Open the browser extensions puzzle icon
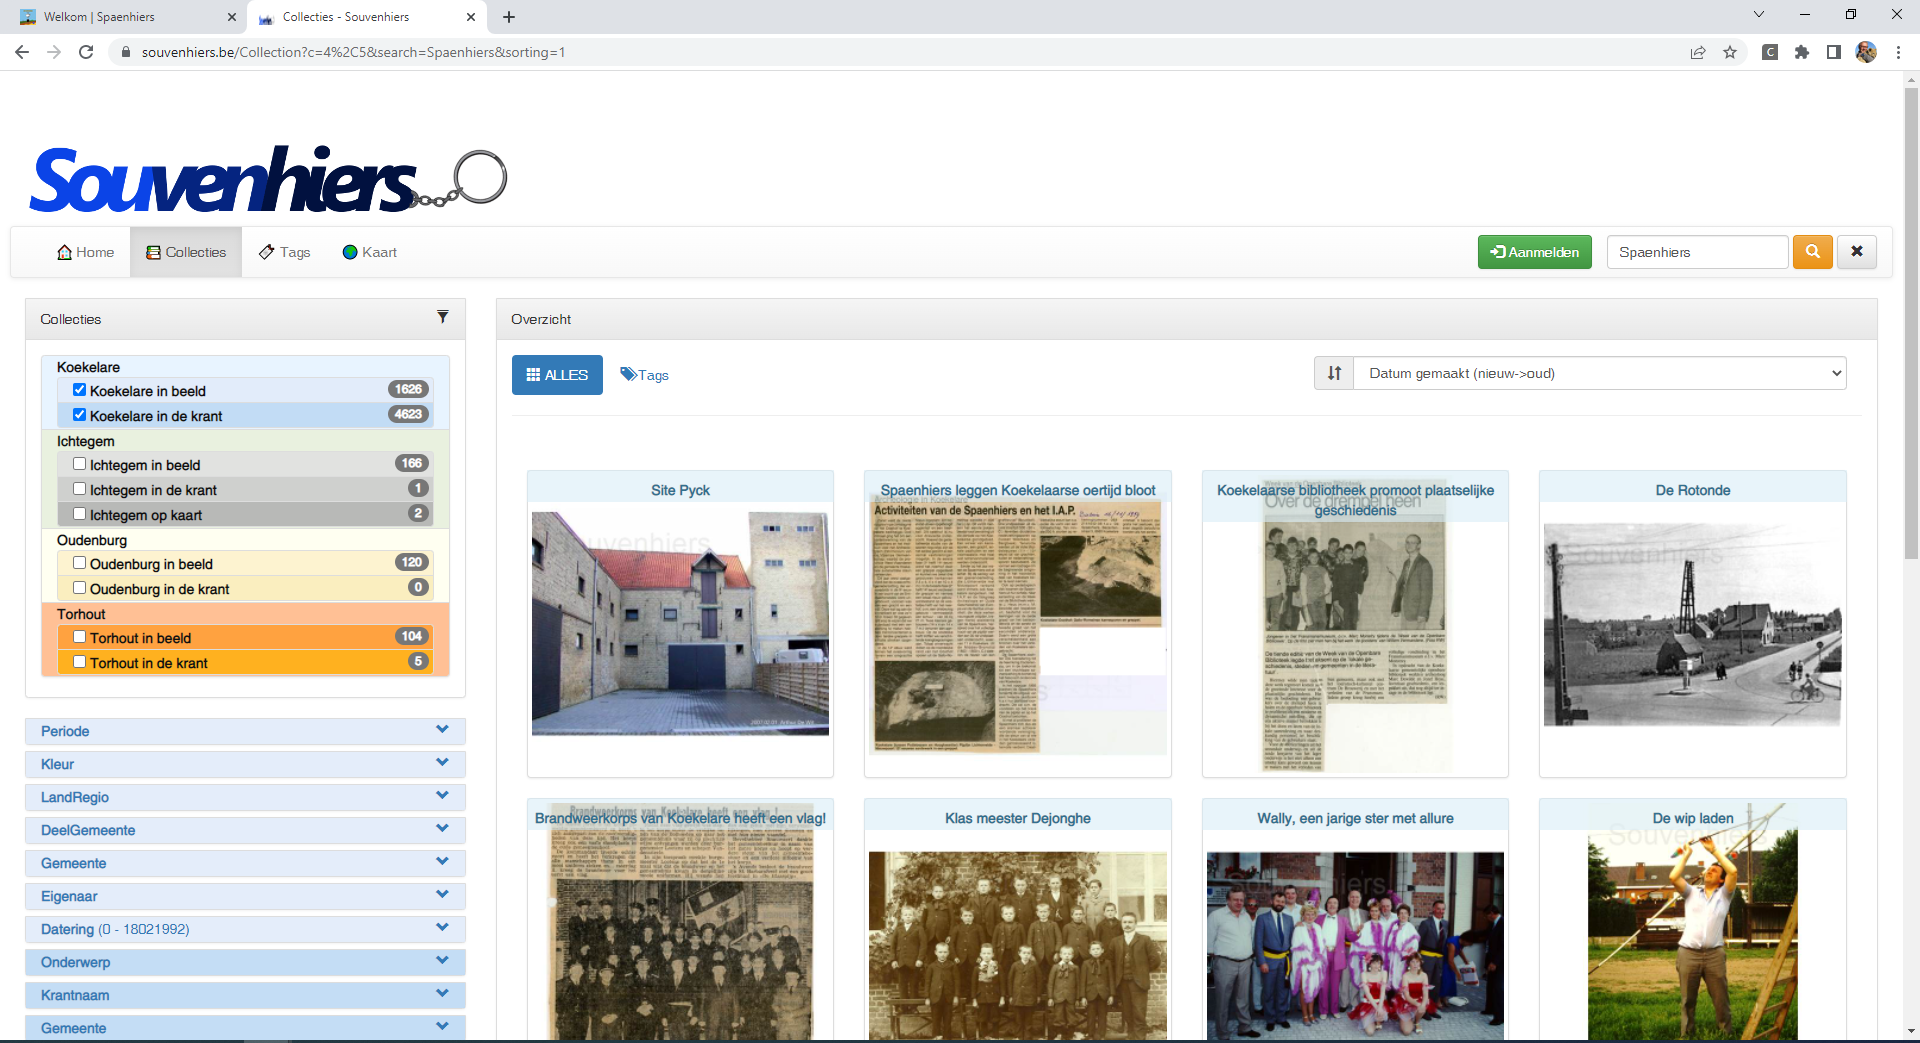This screenshot has height=1043, width=1920. tap(1802, 52)
